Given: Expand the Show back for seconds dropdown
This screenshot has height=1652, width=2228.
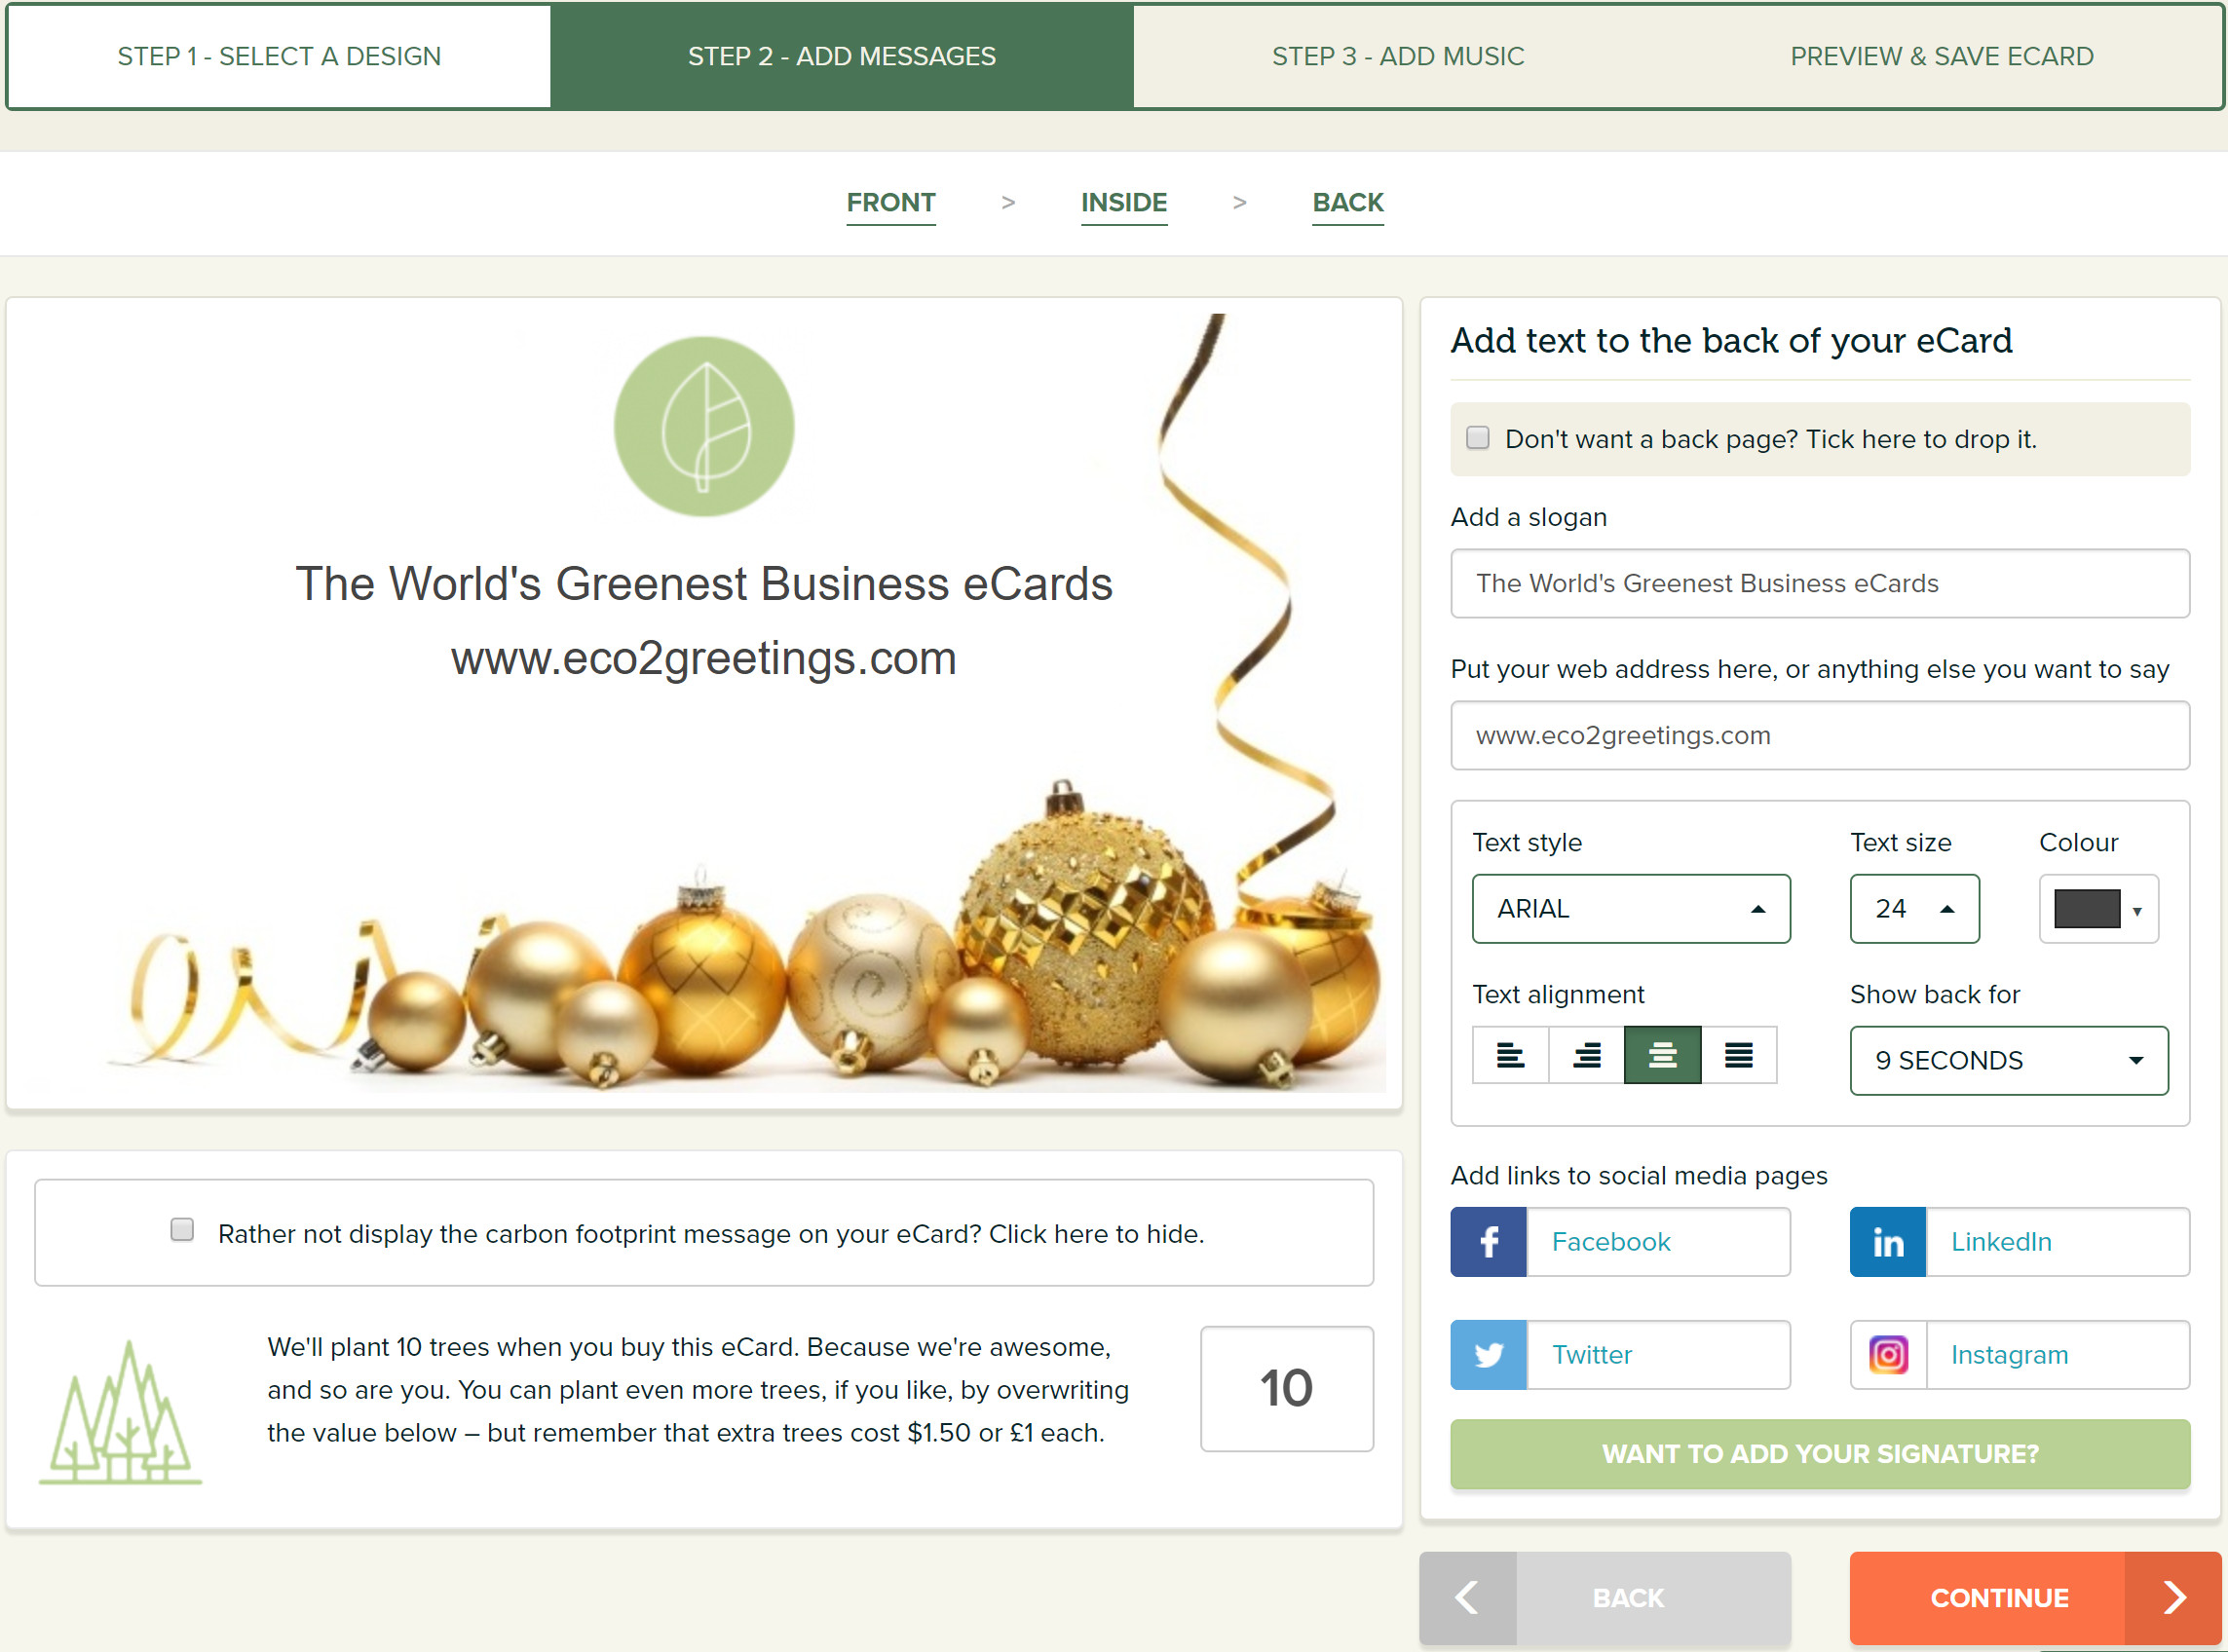Looking at the screenshot, I should point(2009,1061).
